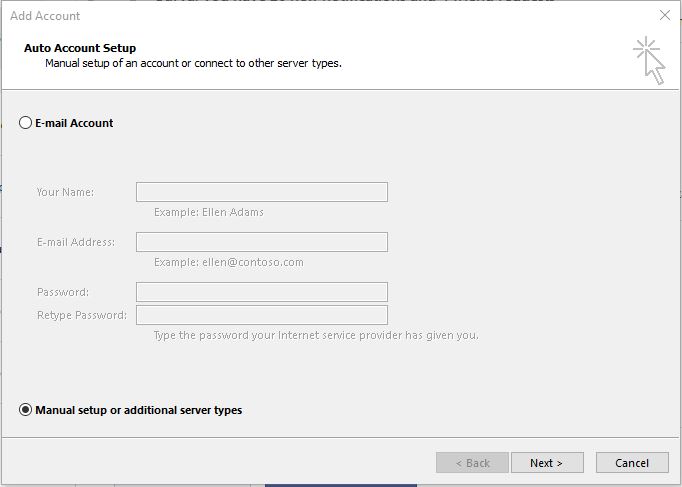
Task: Click the Your Name input field
Action: [262, 192]
